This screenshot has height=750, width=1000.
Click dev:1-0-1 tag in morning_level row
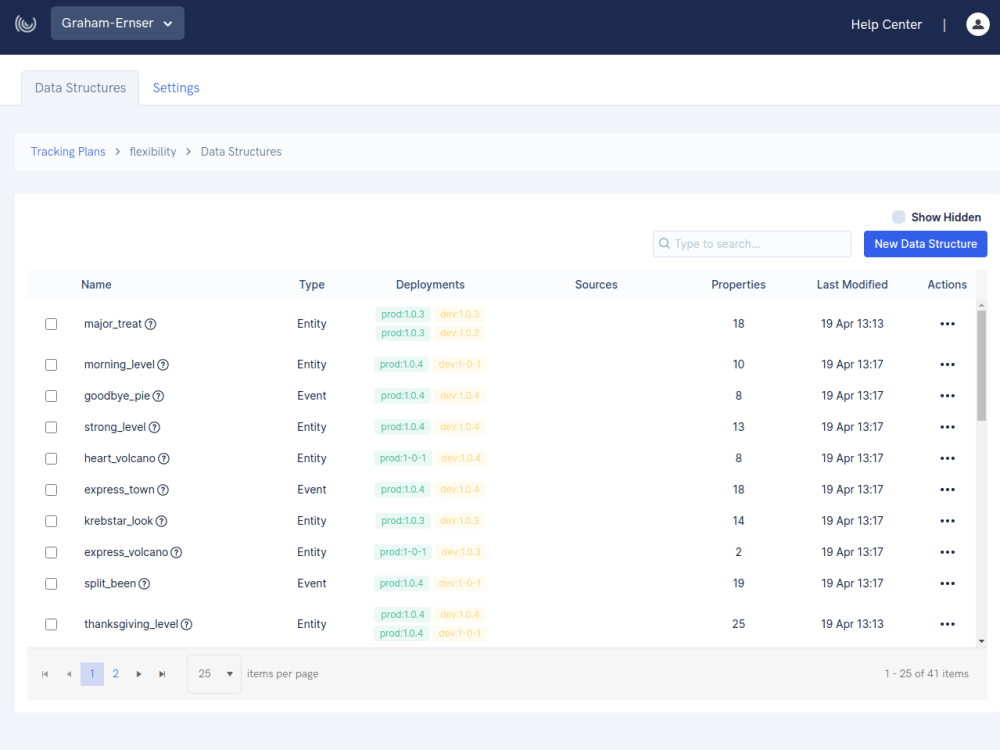point(460,365)
